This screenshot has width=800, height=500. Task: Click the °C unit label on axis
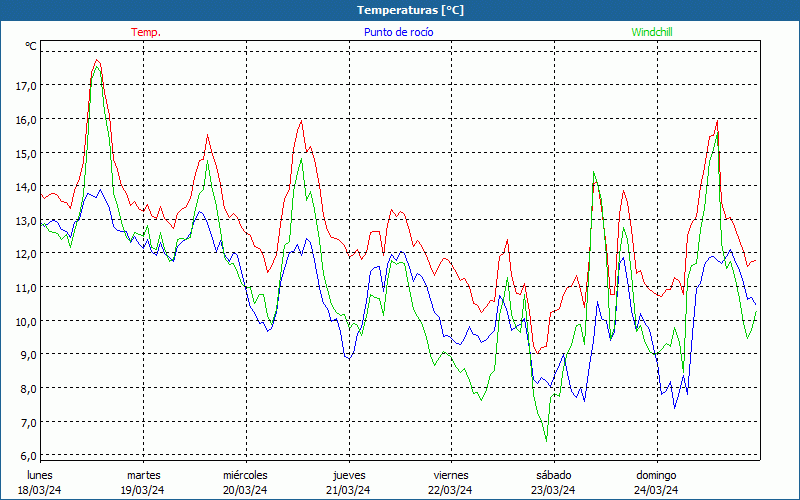point(31,46)
